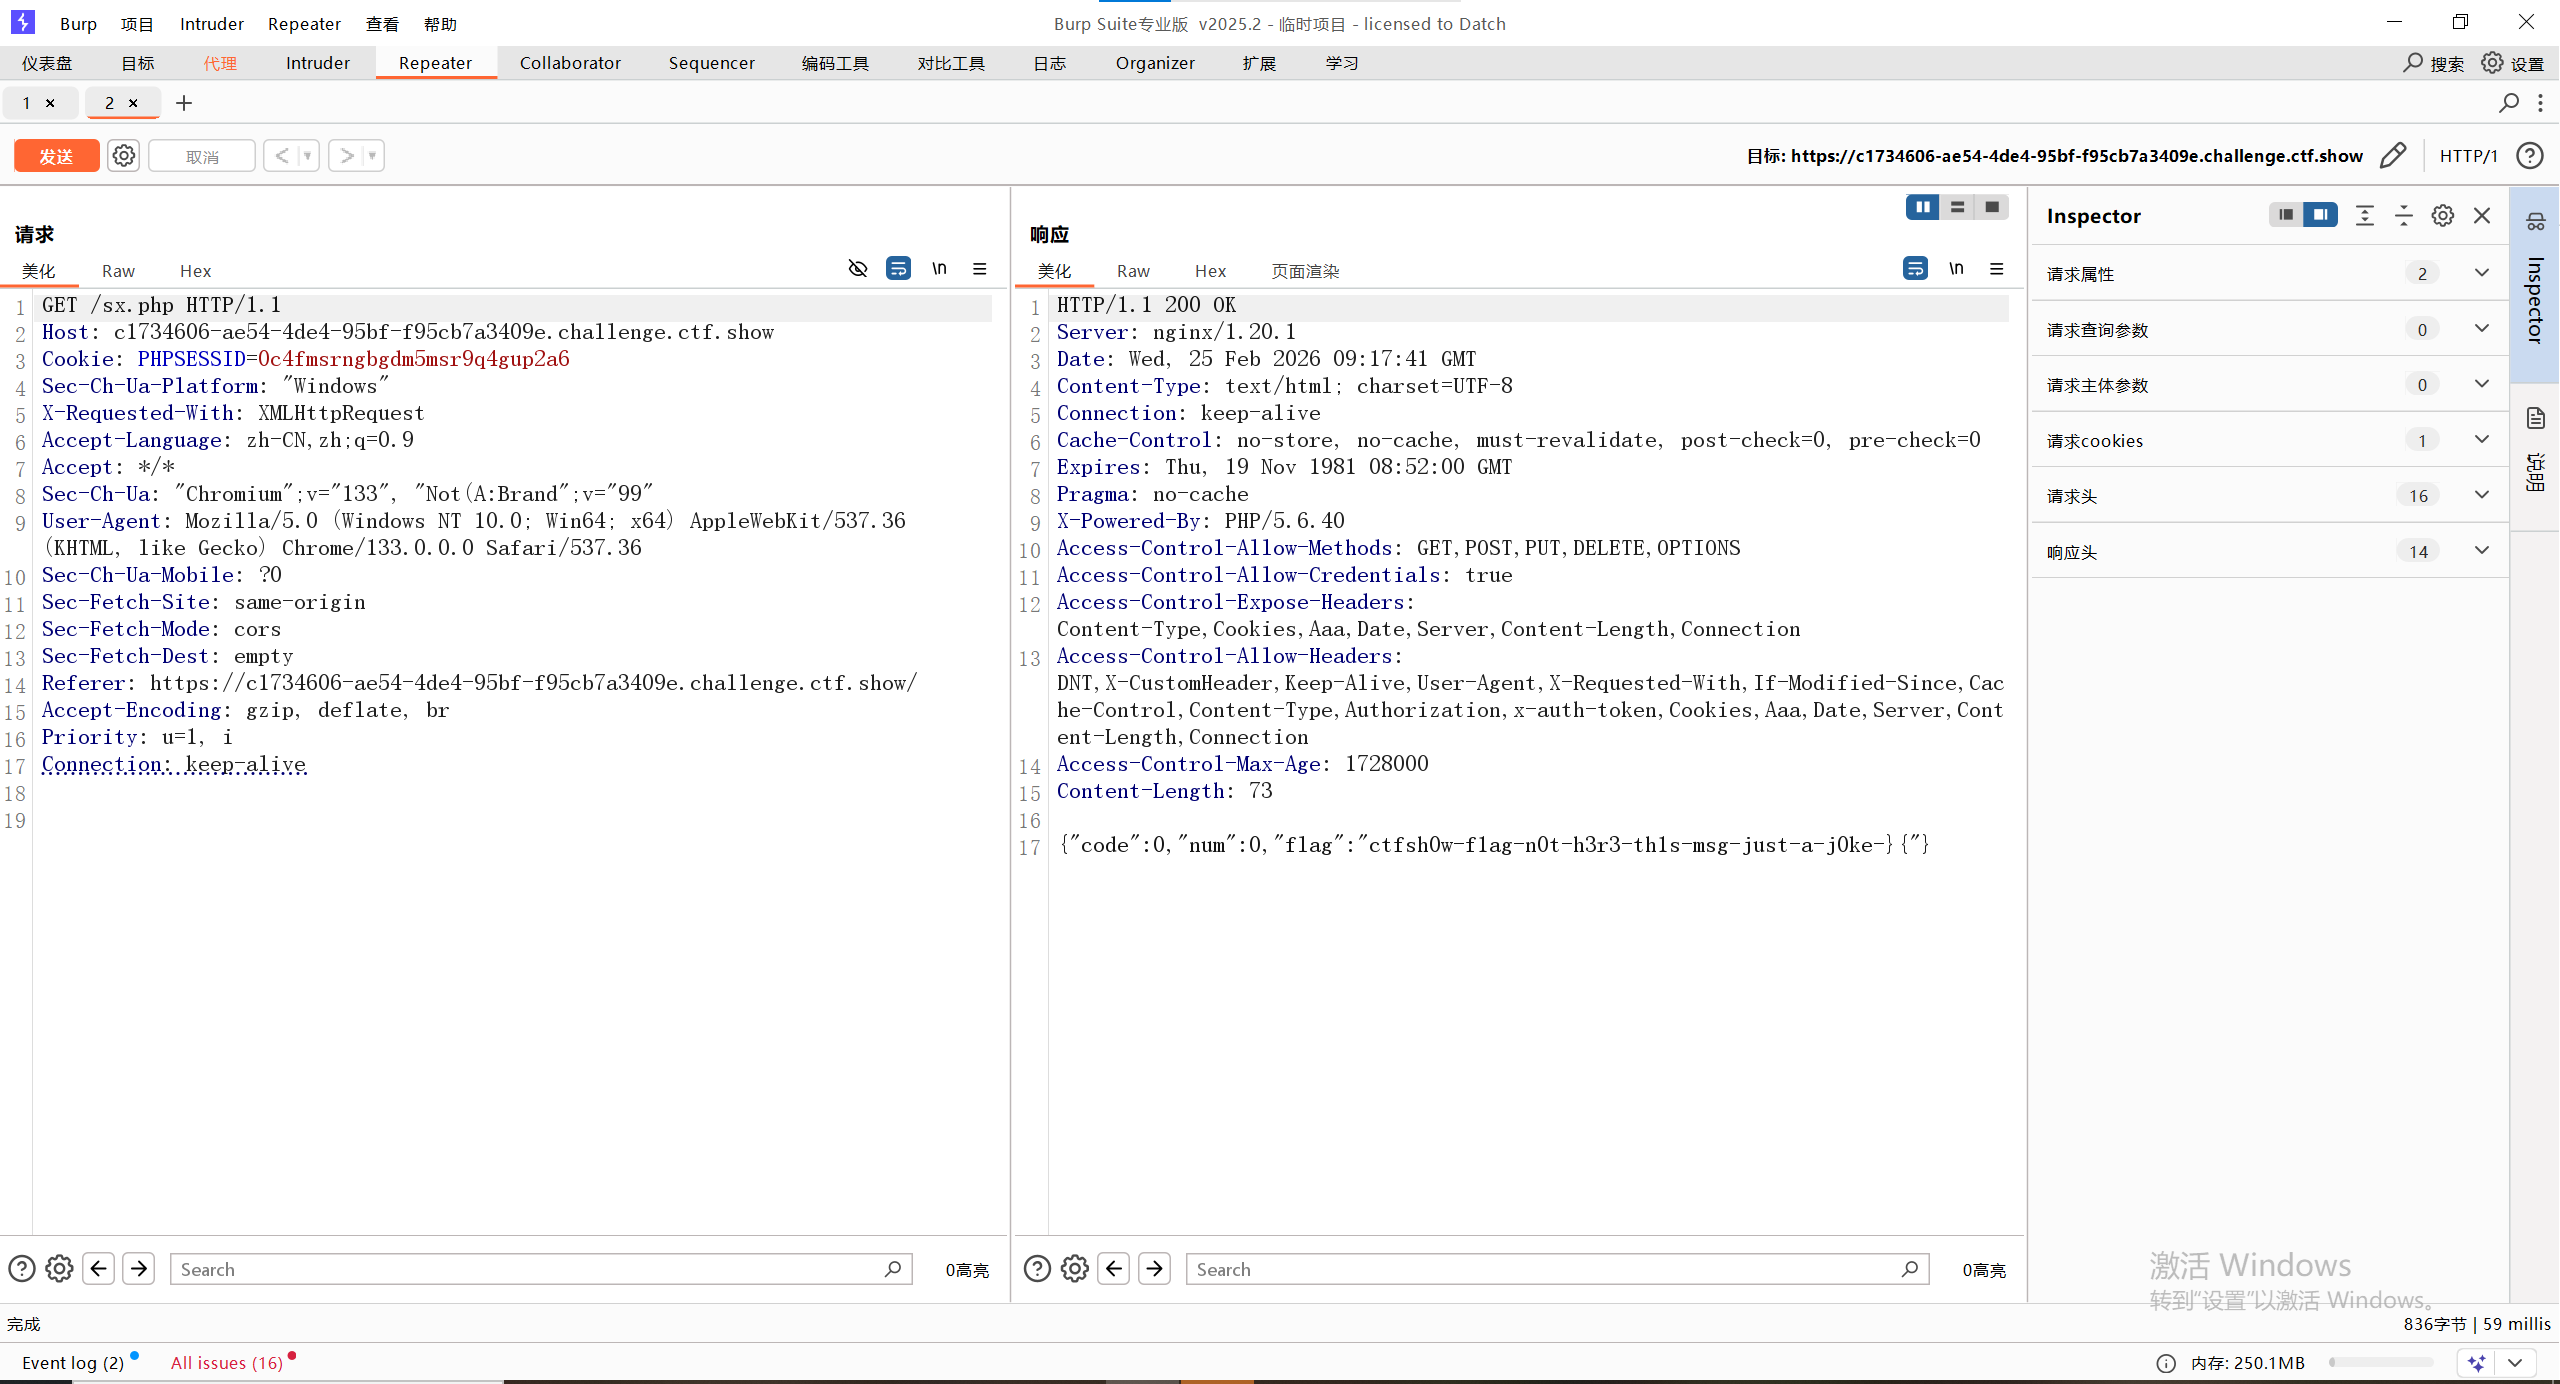Switch to the response 页面渲染 tab

point(1304,271)
